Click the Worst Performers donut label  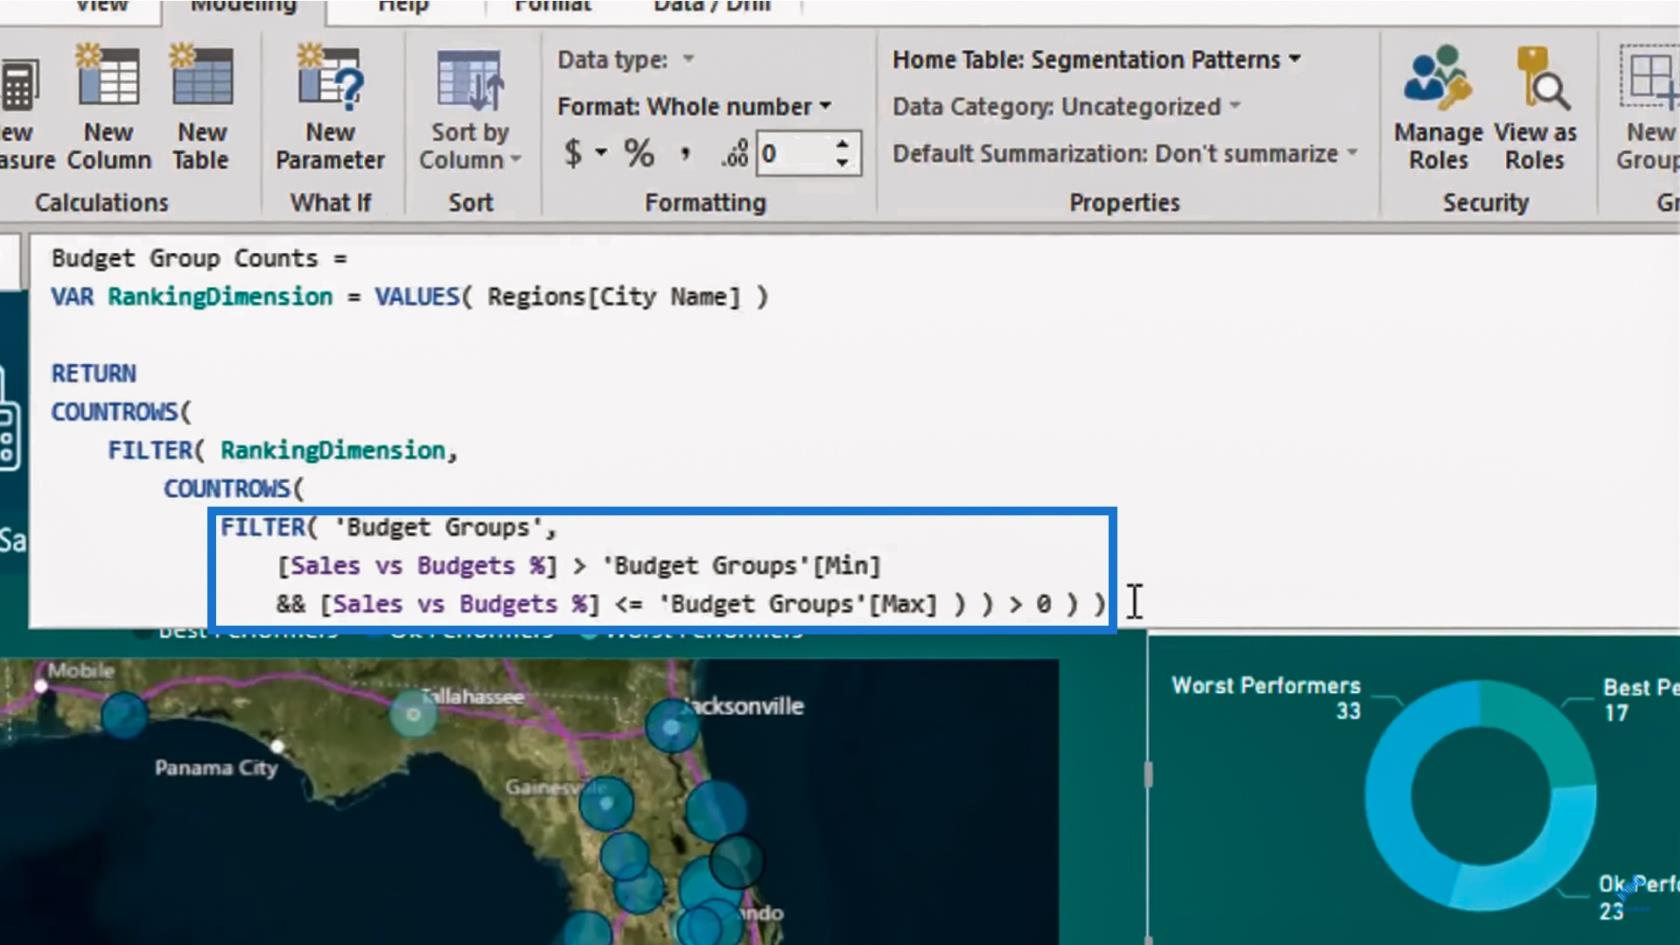(x=1266, y=697)
